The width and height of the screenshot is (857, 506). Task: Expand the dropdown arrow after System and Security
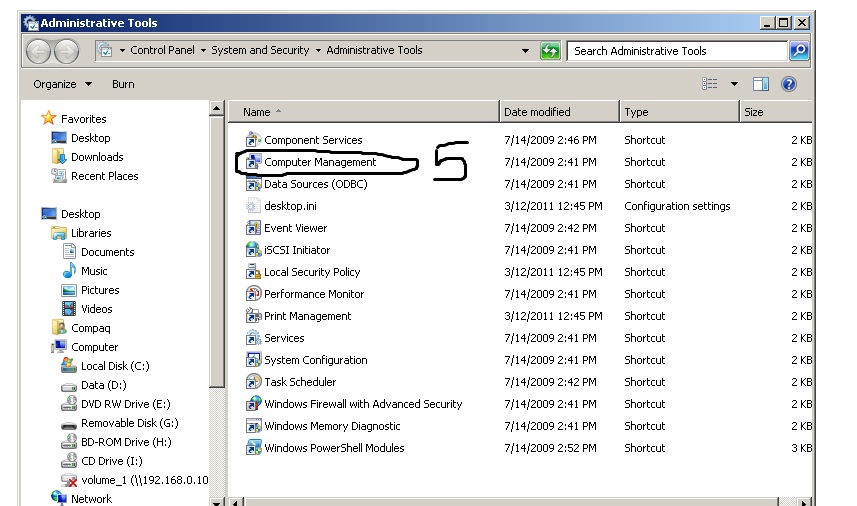[318, 50]
